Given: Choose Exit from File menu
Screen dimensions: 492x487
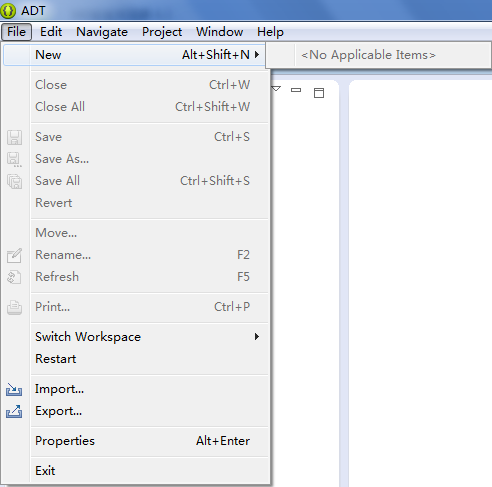Looking at the screenshot, I should pyautogui.click(x=136, y=471).
